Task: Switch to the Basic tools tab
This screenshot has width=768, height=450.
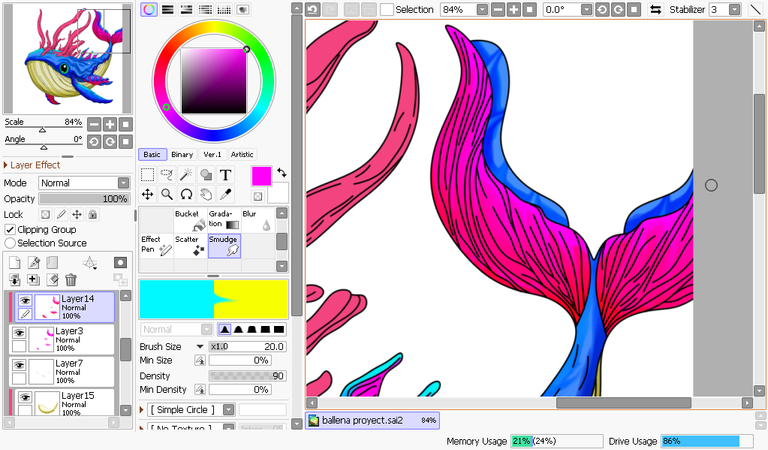Action: (x=152, y=154)
